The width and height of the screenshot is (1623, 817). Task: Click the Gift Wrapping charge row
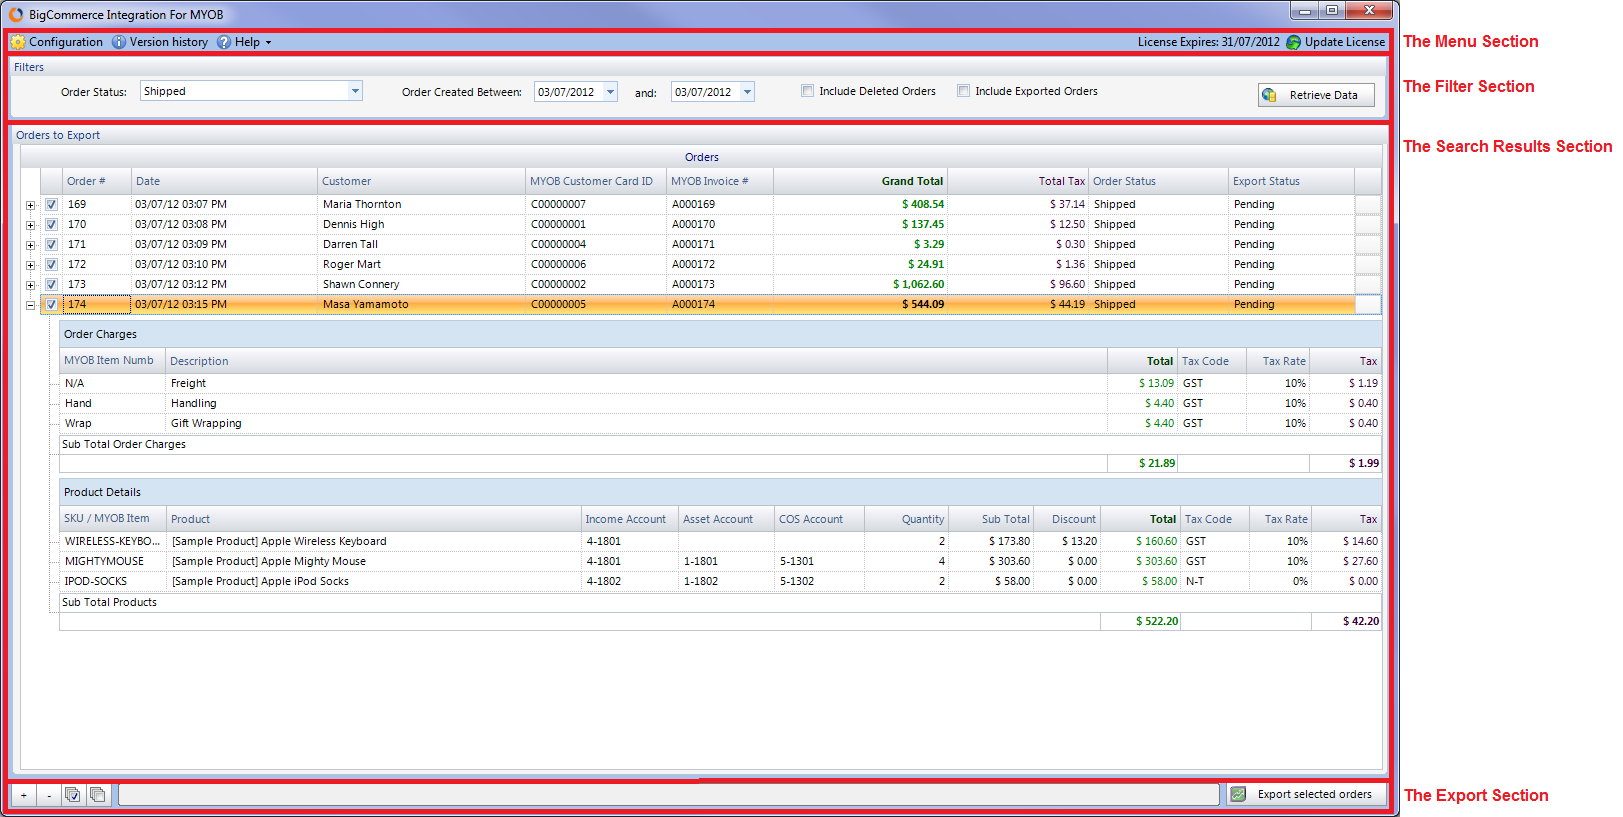click(720, 423)
